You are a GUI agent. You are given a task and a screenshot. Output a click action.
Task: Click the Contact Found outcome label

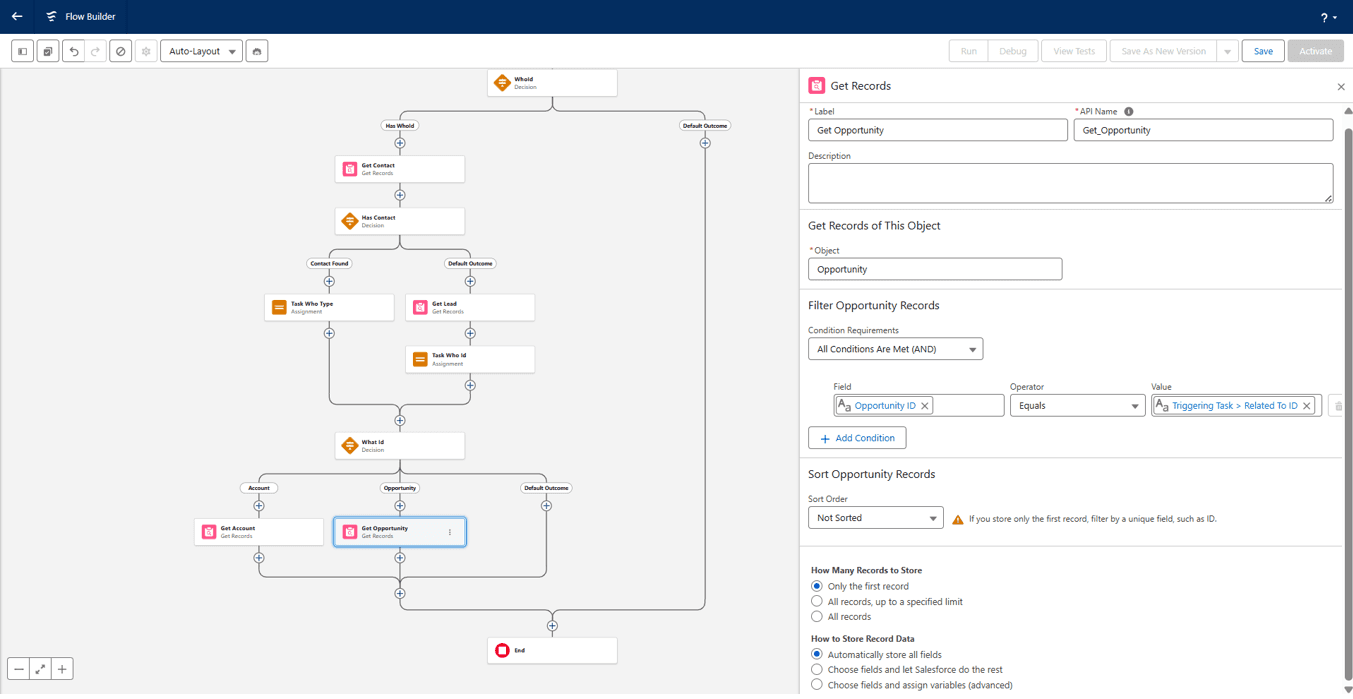coord(329,264)
